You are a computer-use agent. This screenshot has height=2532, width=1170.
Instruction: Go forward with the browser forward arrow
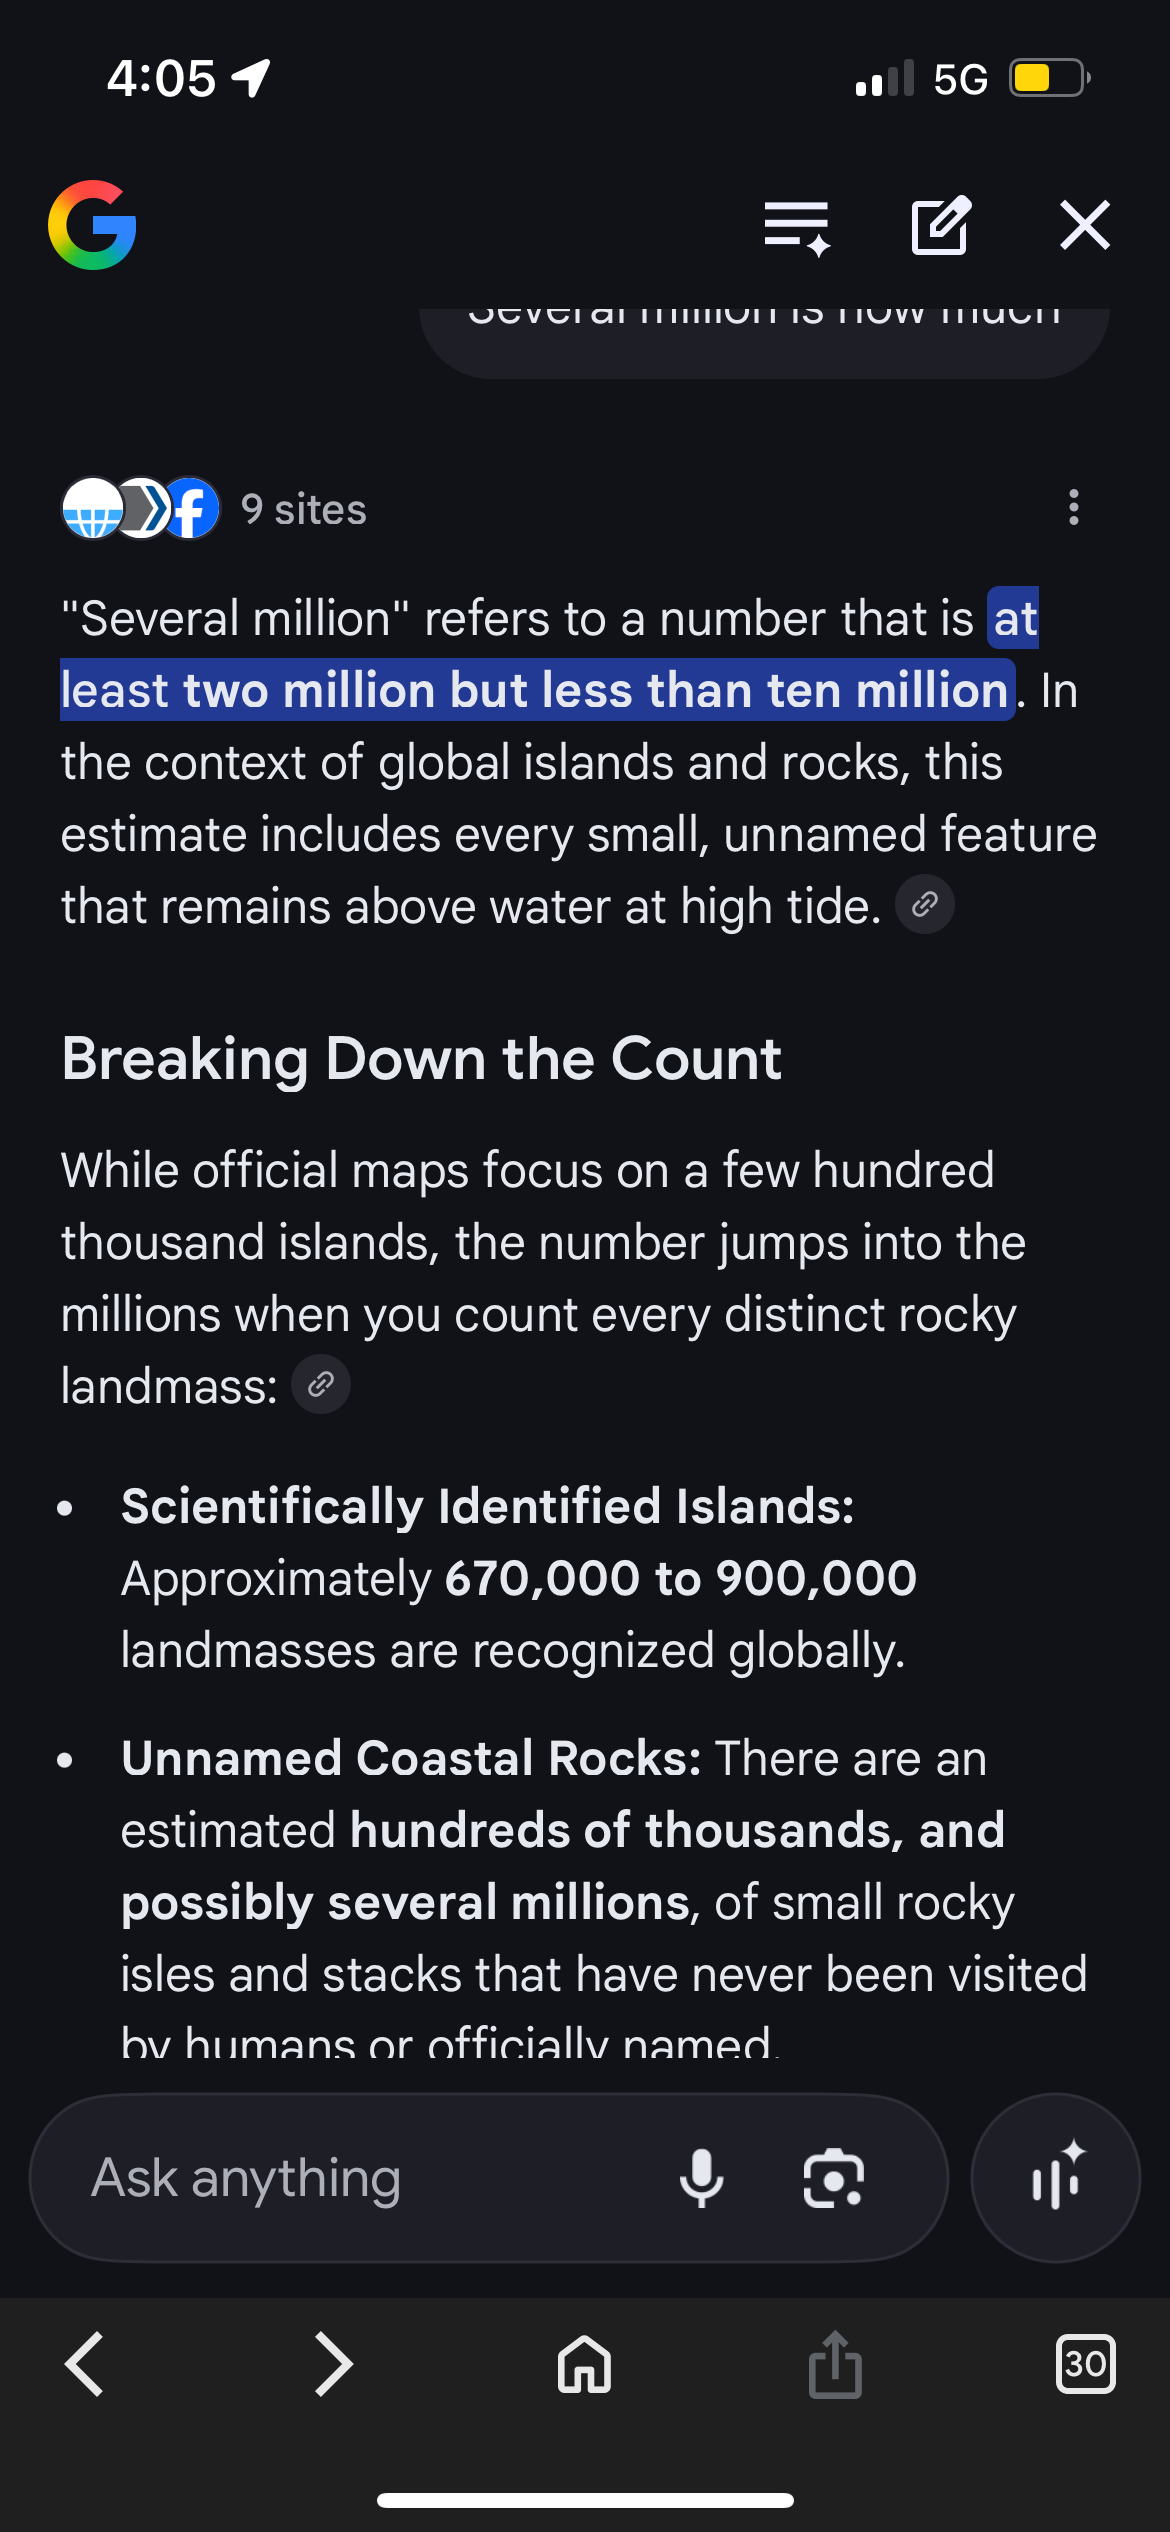(x=333, y=2364)
